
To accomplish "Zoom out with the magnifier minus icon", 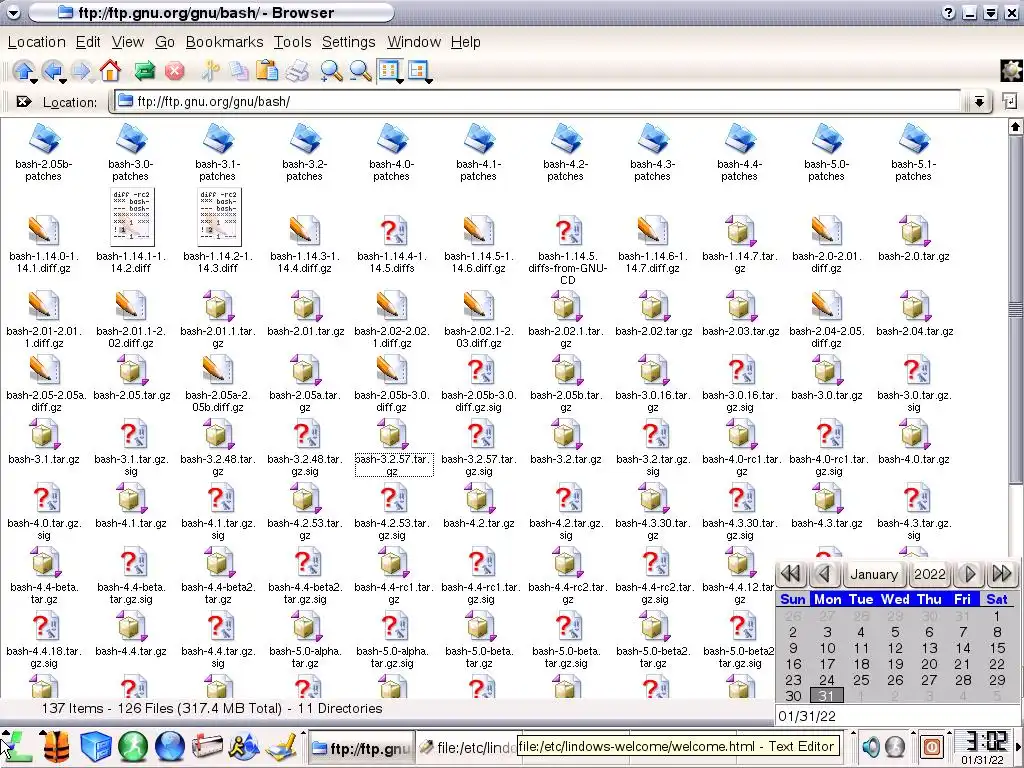I will tap(360, 71).
